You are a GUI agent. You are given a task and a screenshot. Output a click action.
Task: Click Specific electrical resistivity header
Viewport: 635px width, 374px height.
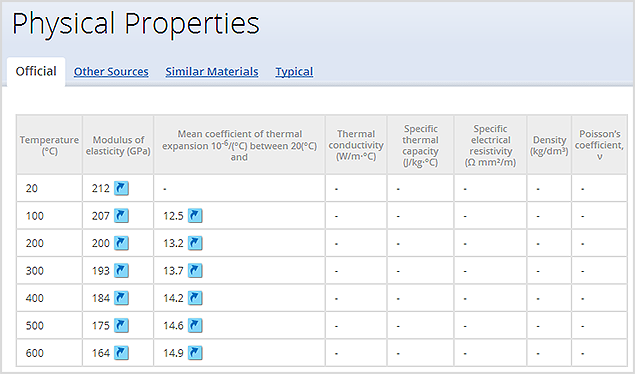[x=490, y=145]
